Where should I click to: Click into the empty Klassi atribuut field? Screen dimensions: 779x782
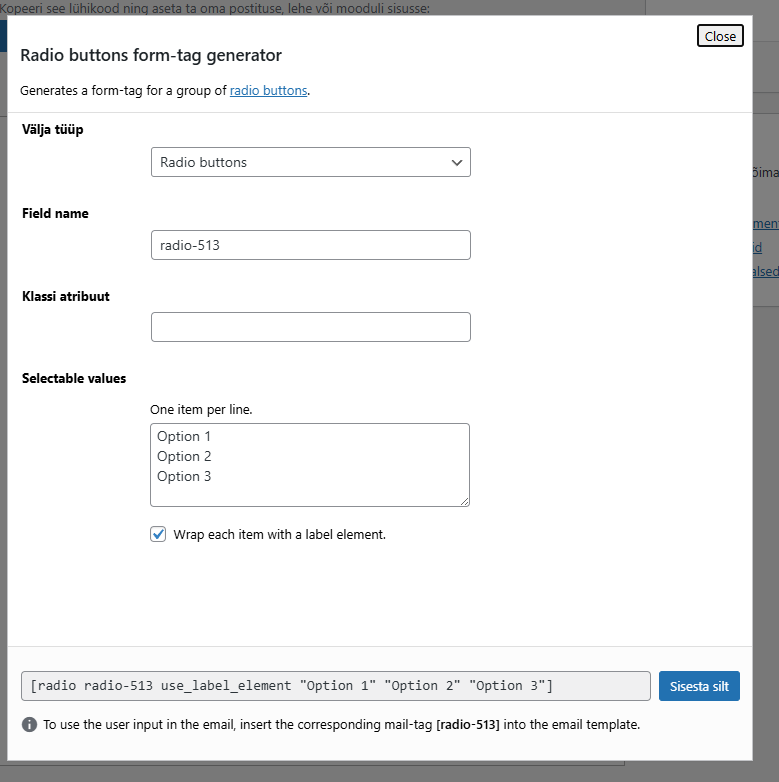pos(310,327)
